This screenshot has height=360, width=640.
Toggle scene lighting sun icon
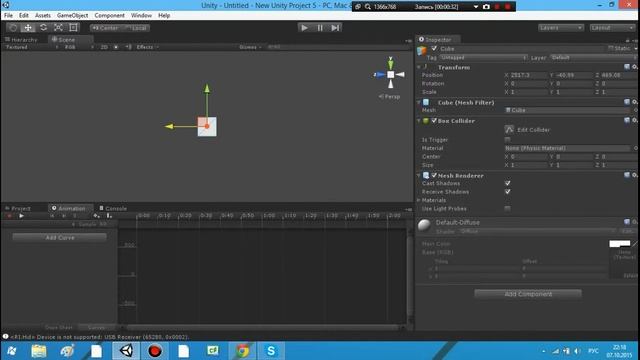click(116, 47)
